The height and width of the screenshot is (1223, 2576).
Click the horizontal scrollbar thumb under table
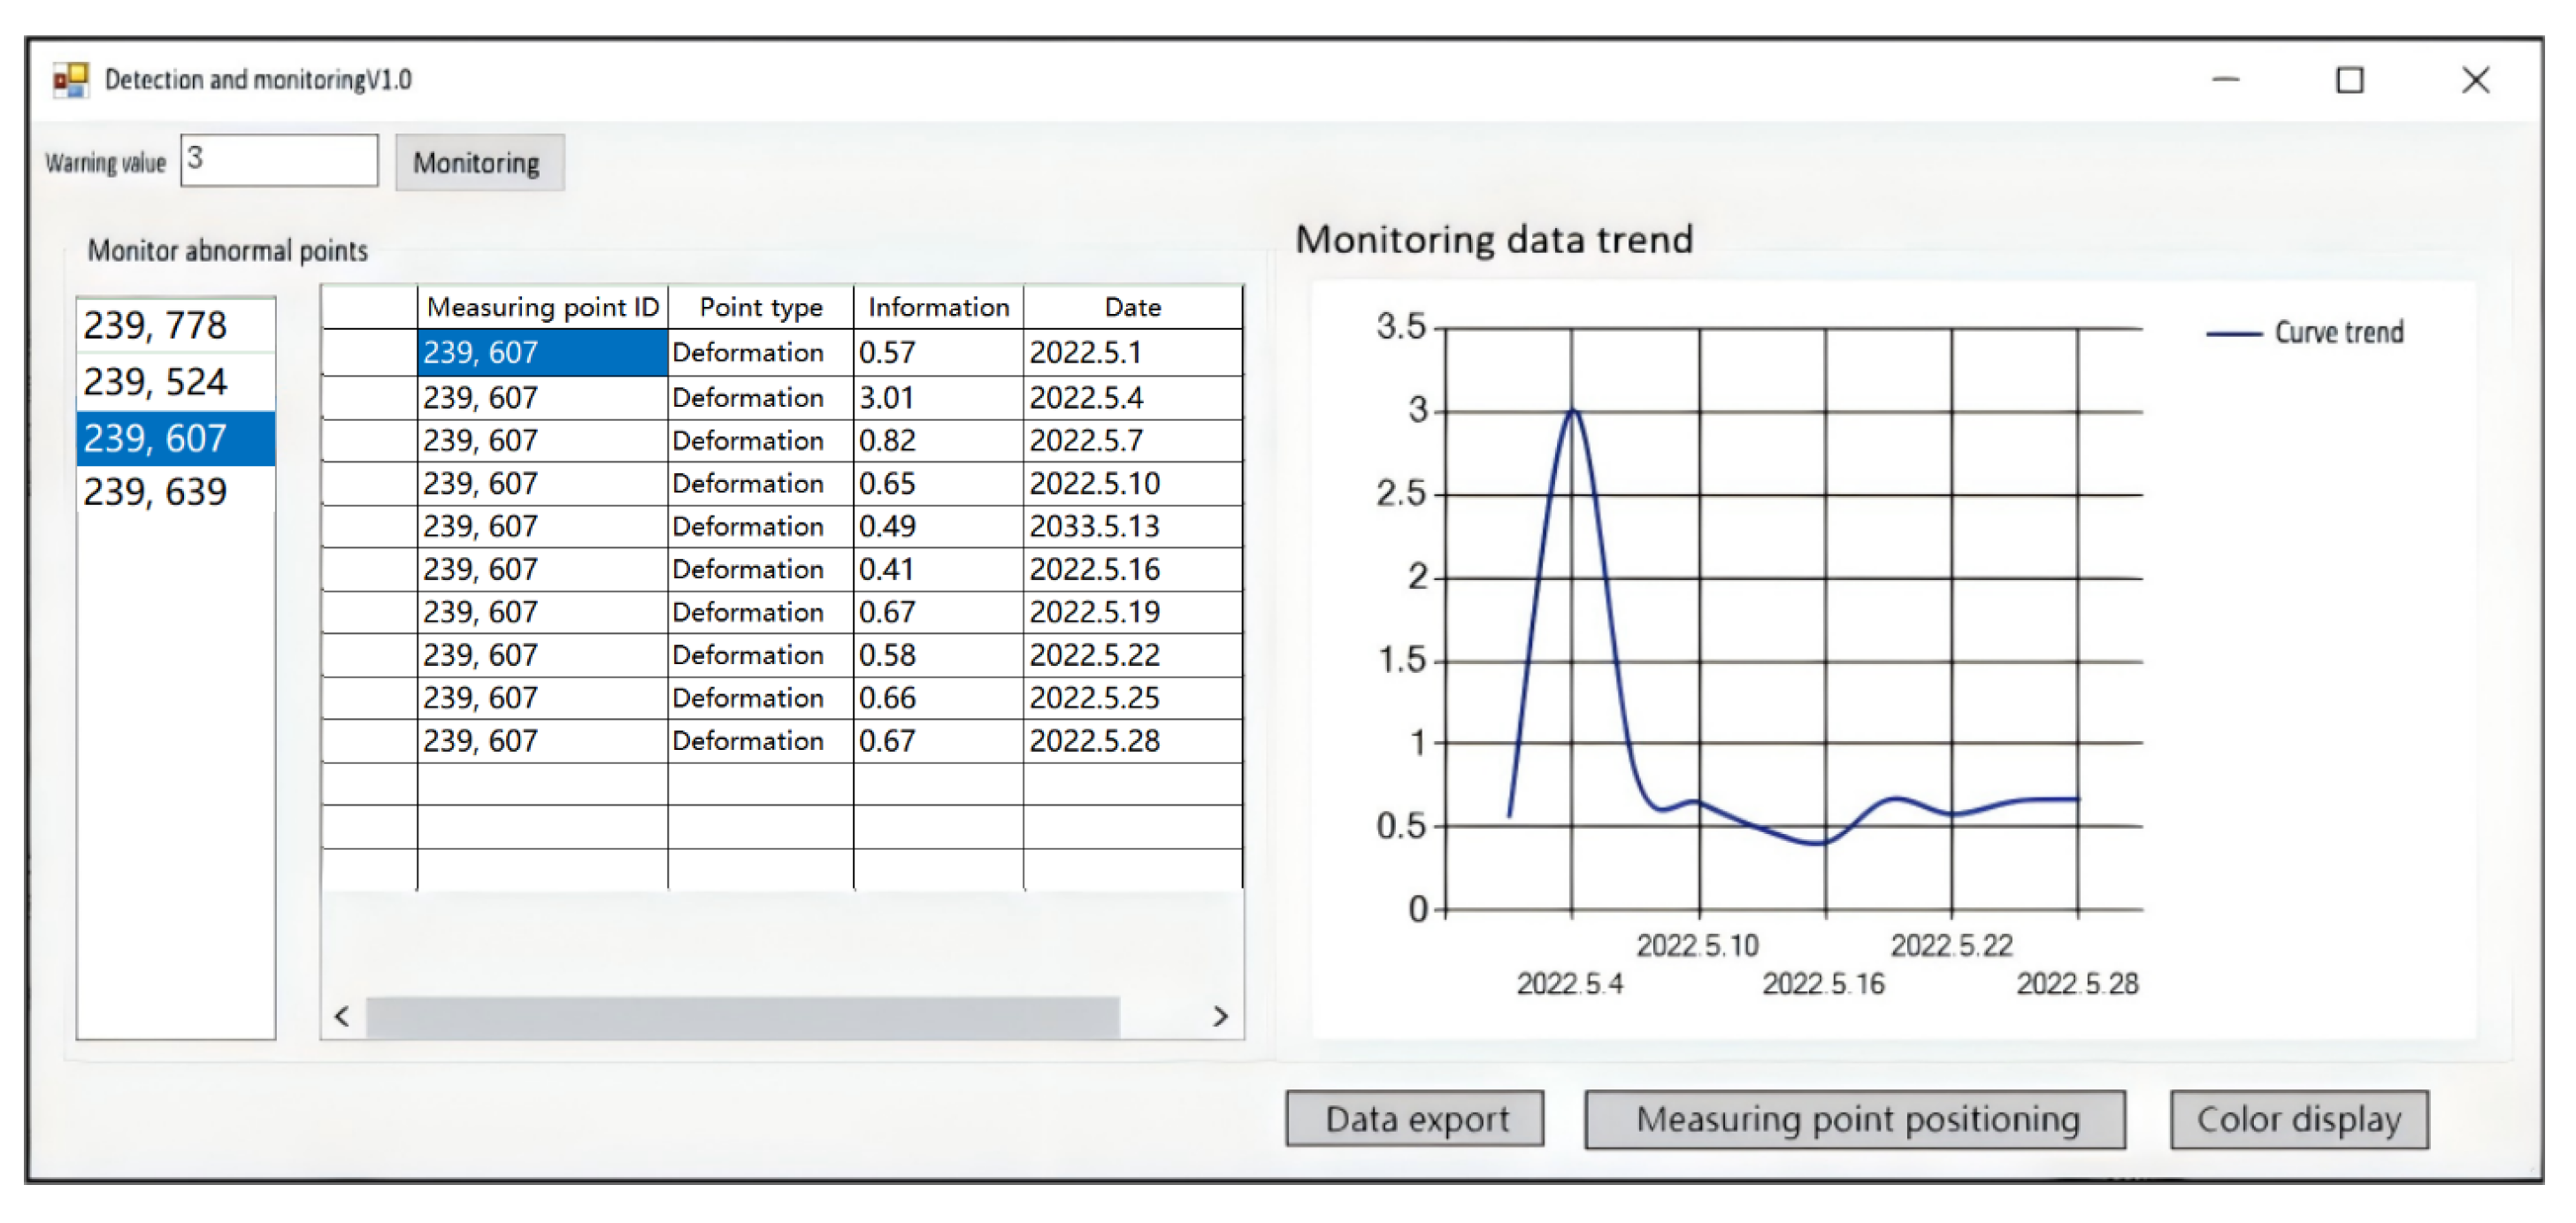tap(742, 1017)
